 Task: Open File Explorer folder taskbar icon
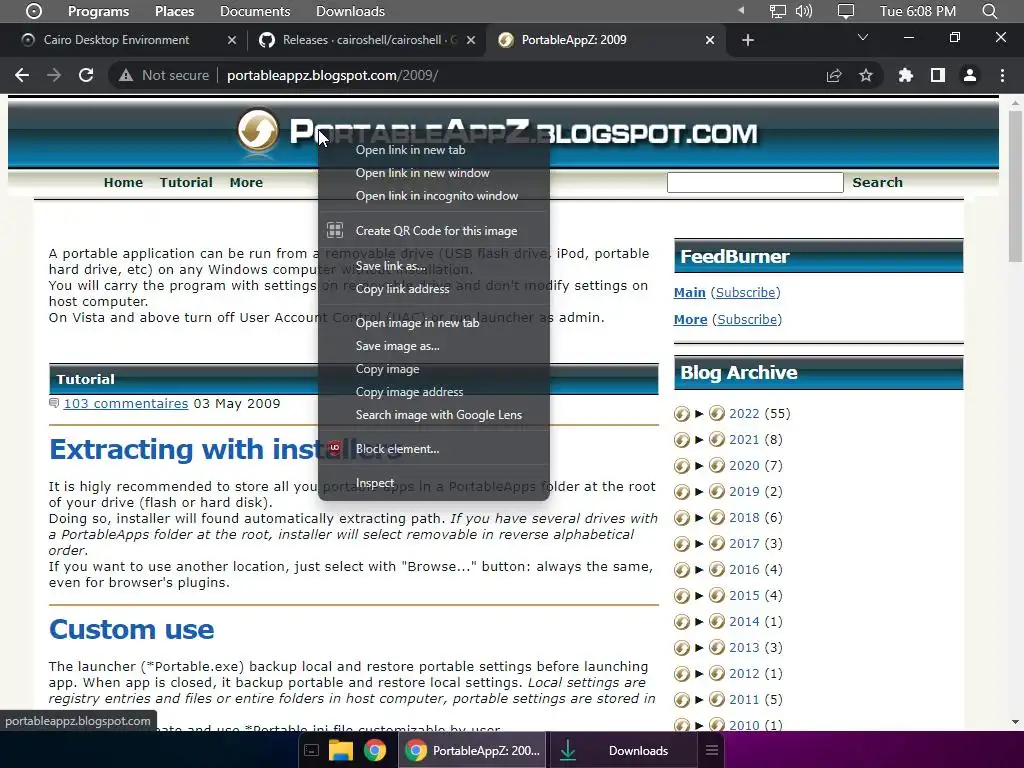pyautogui.click(x=340, y=750)
